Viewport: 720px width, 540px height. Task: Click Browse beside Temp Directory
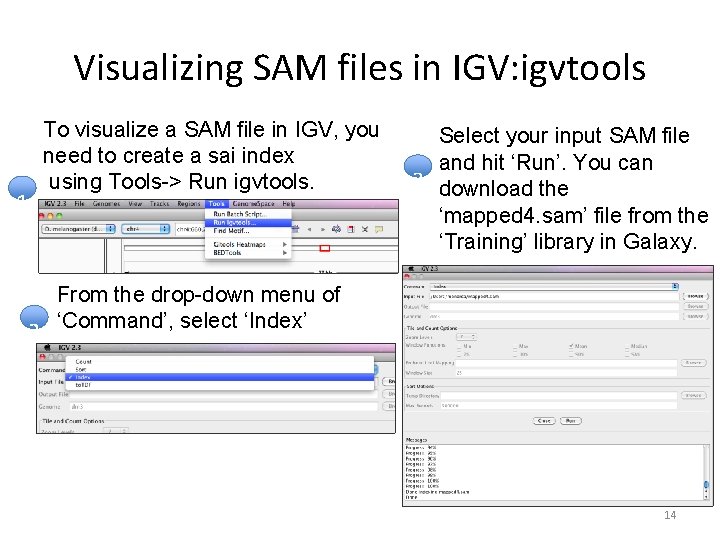693,395
